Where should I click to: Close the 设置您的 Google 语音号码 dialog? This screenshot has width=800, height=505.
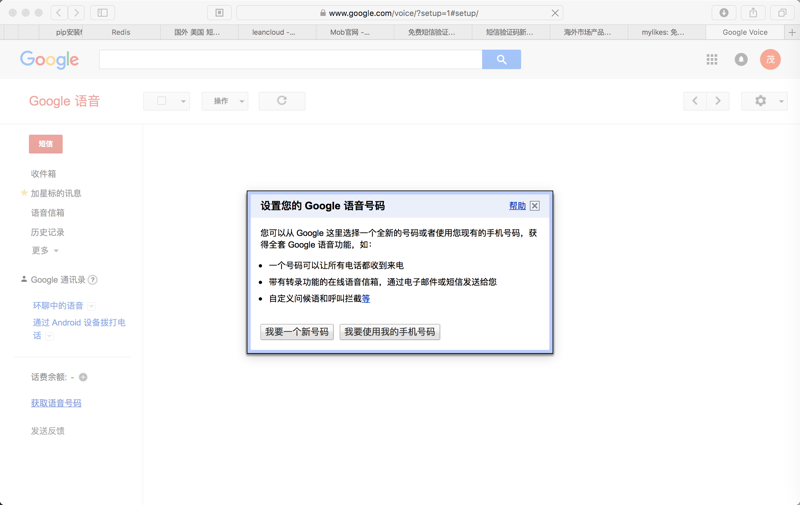point(535,206)
